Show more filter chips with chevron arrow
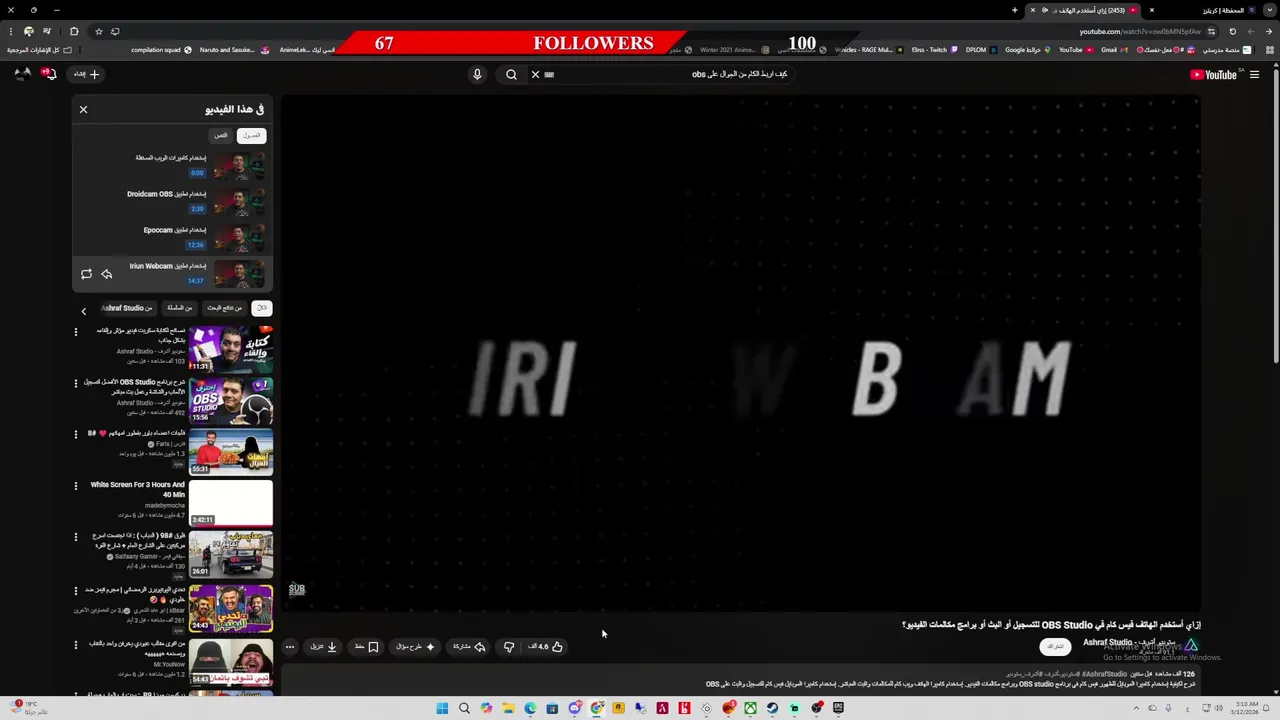 [83, 311]
